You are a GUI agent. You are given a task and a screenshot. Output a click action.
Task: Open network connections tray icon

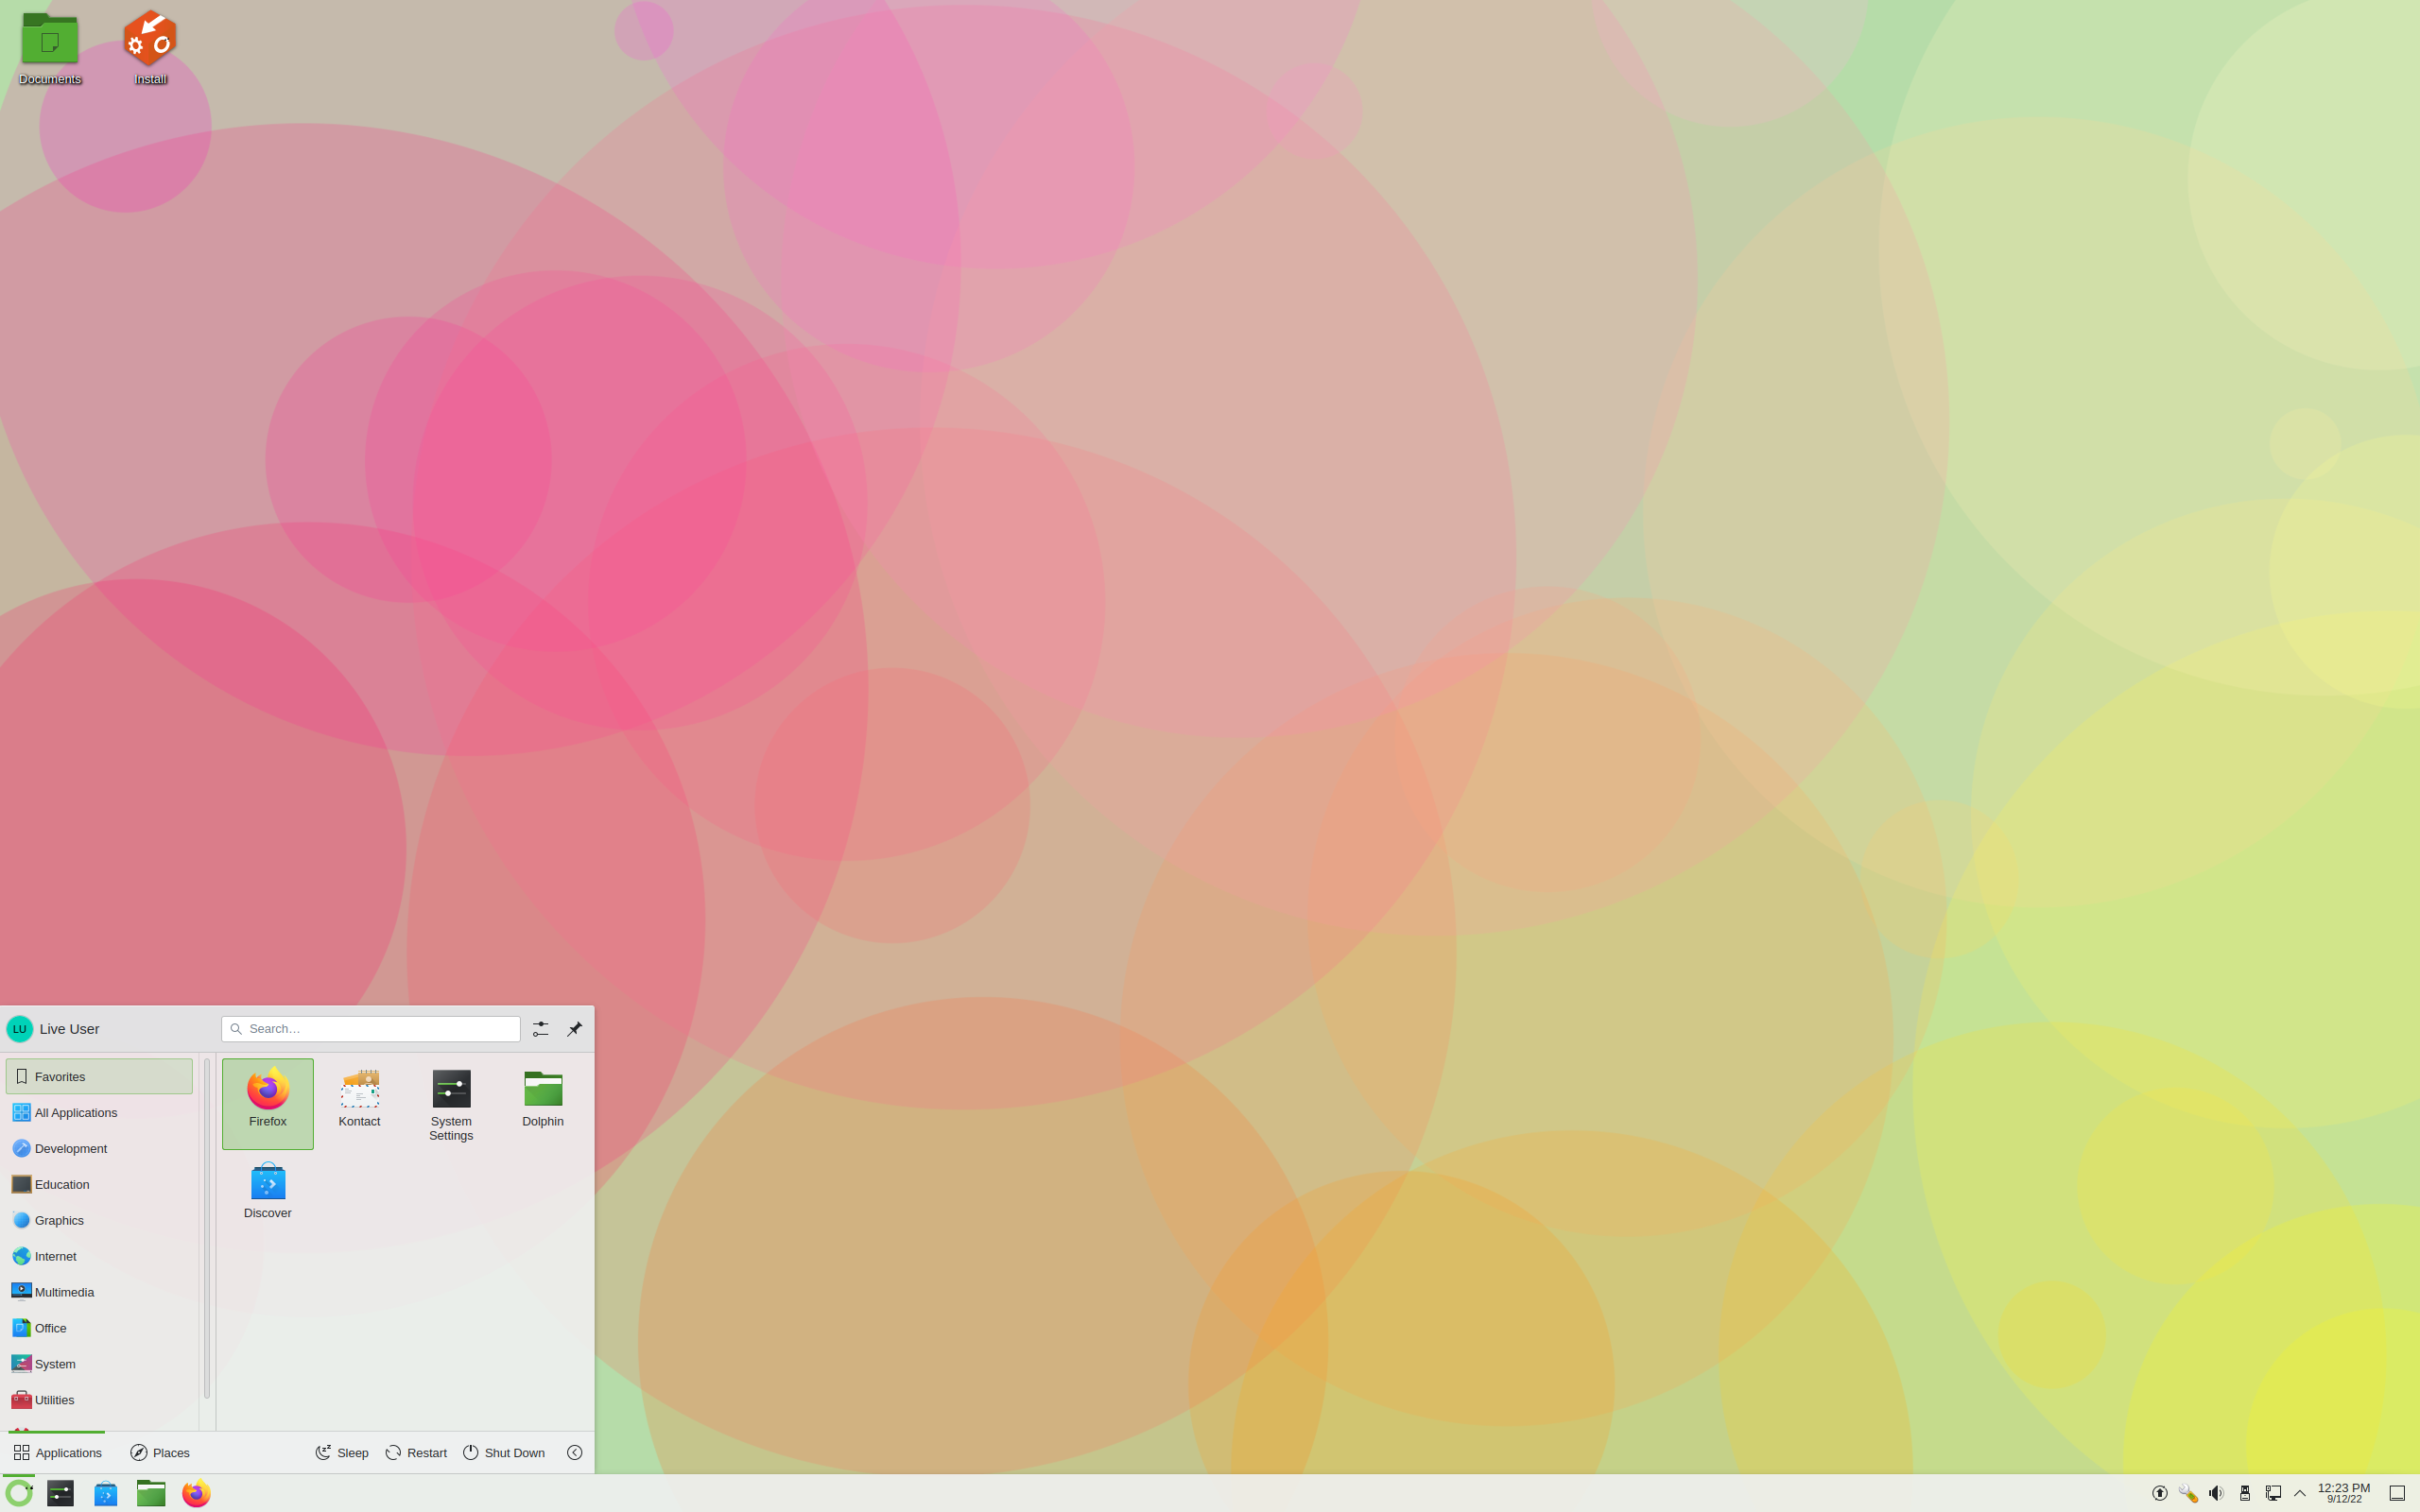[x=2273, y=1494]
